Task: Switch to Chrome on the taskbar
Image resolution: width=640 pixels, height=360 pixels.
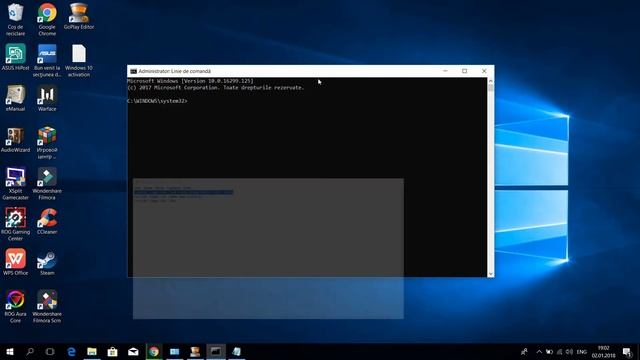Action: point(154,351)
